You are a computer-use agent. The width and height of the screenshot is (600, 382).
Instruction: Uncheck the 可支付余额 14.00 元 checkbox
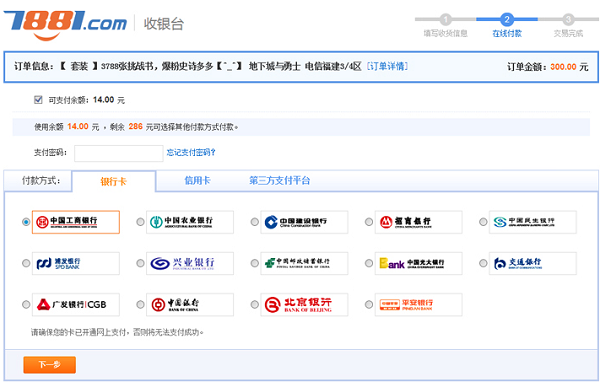point(38,100)
